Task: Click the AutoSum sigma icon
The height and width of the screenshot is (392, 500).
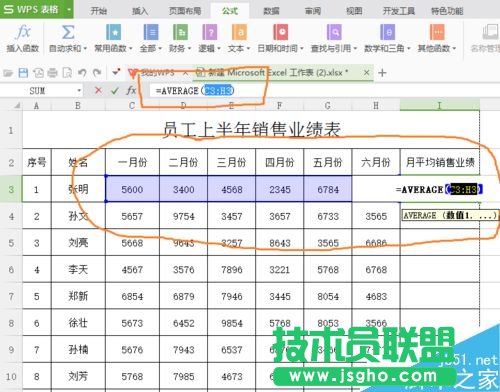Action: click(x=68, y=32)
